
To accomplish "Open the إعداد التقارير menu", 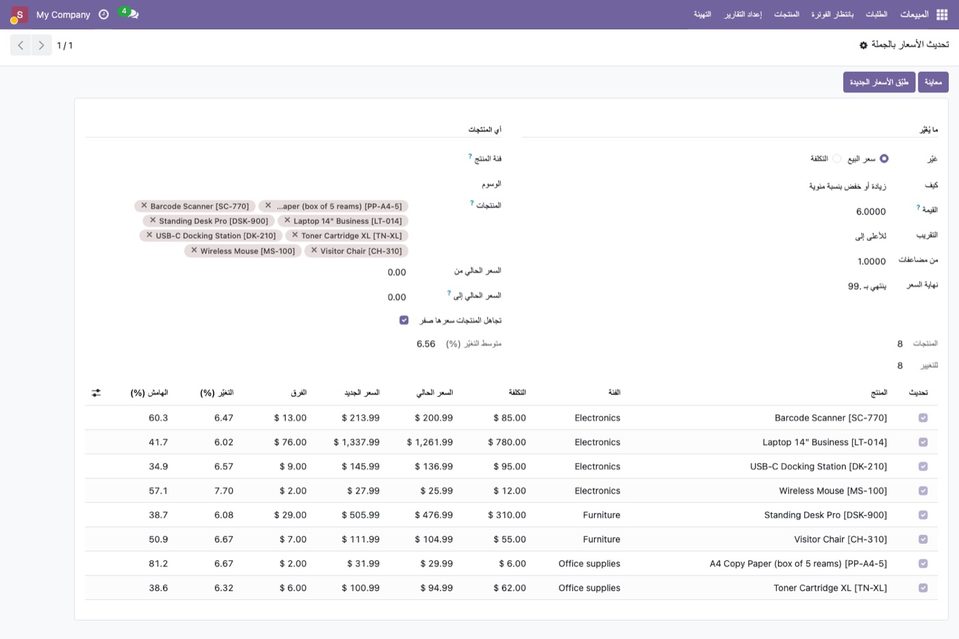I will pos(743,14).
